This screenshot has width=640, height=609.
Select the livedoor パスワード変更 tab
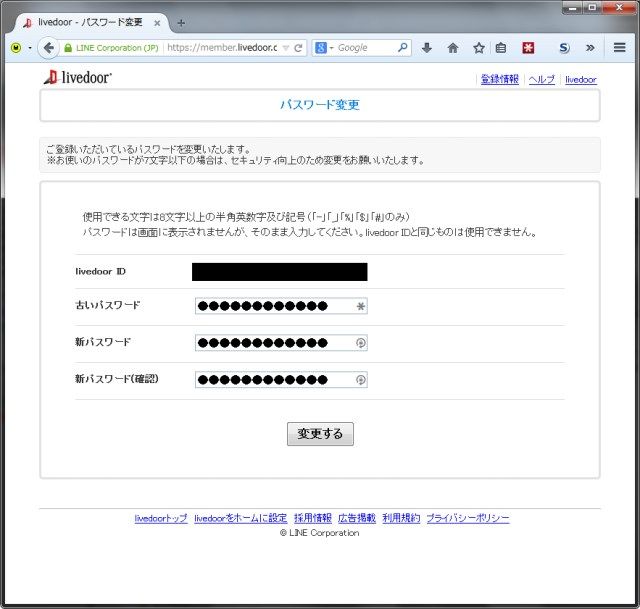click(90, 22)
